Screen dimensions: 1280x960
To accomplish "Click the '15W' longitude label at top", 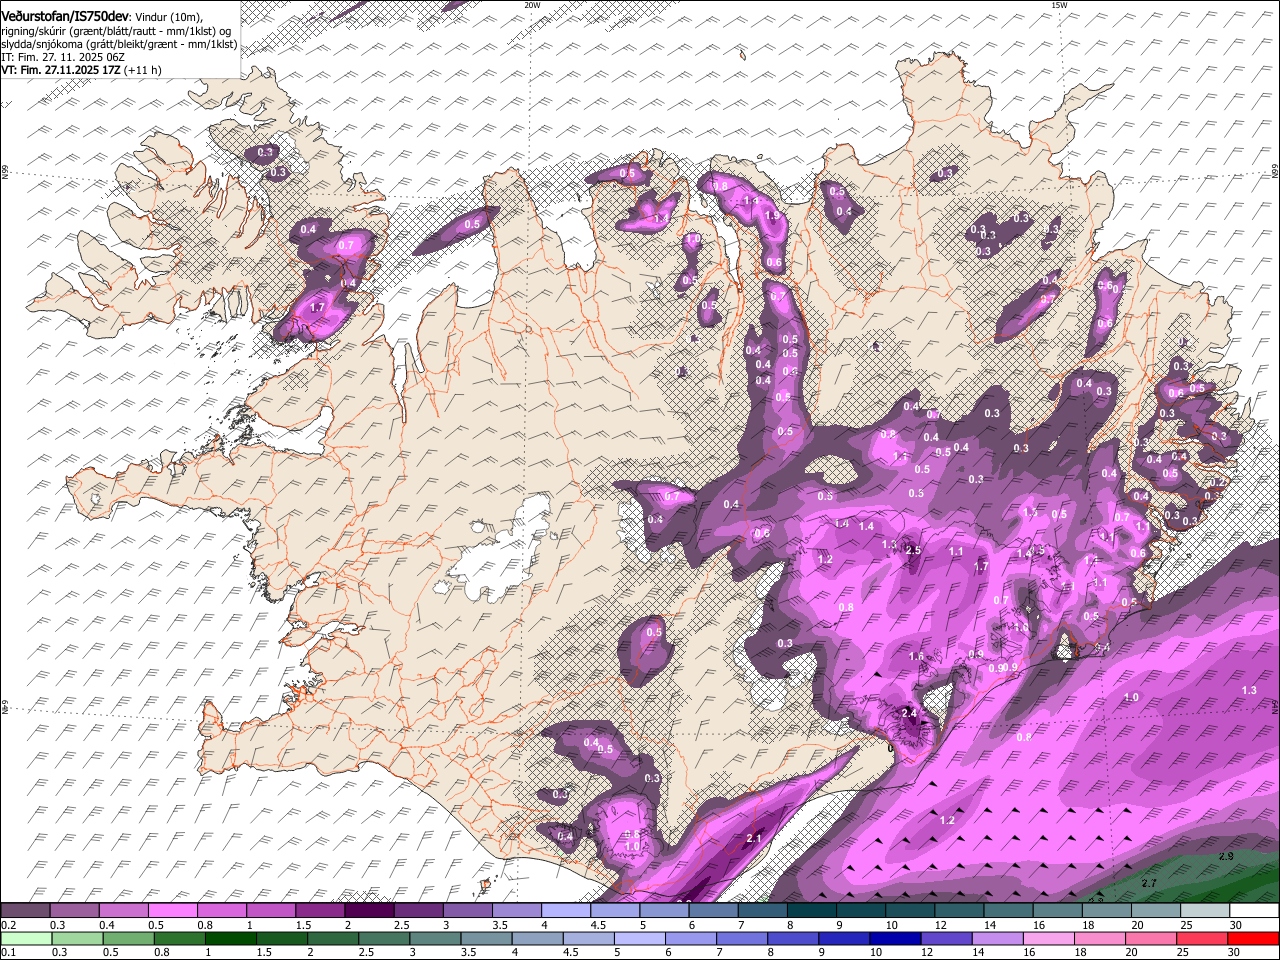I will (x=1059, y=5).
